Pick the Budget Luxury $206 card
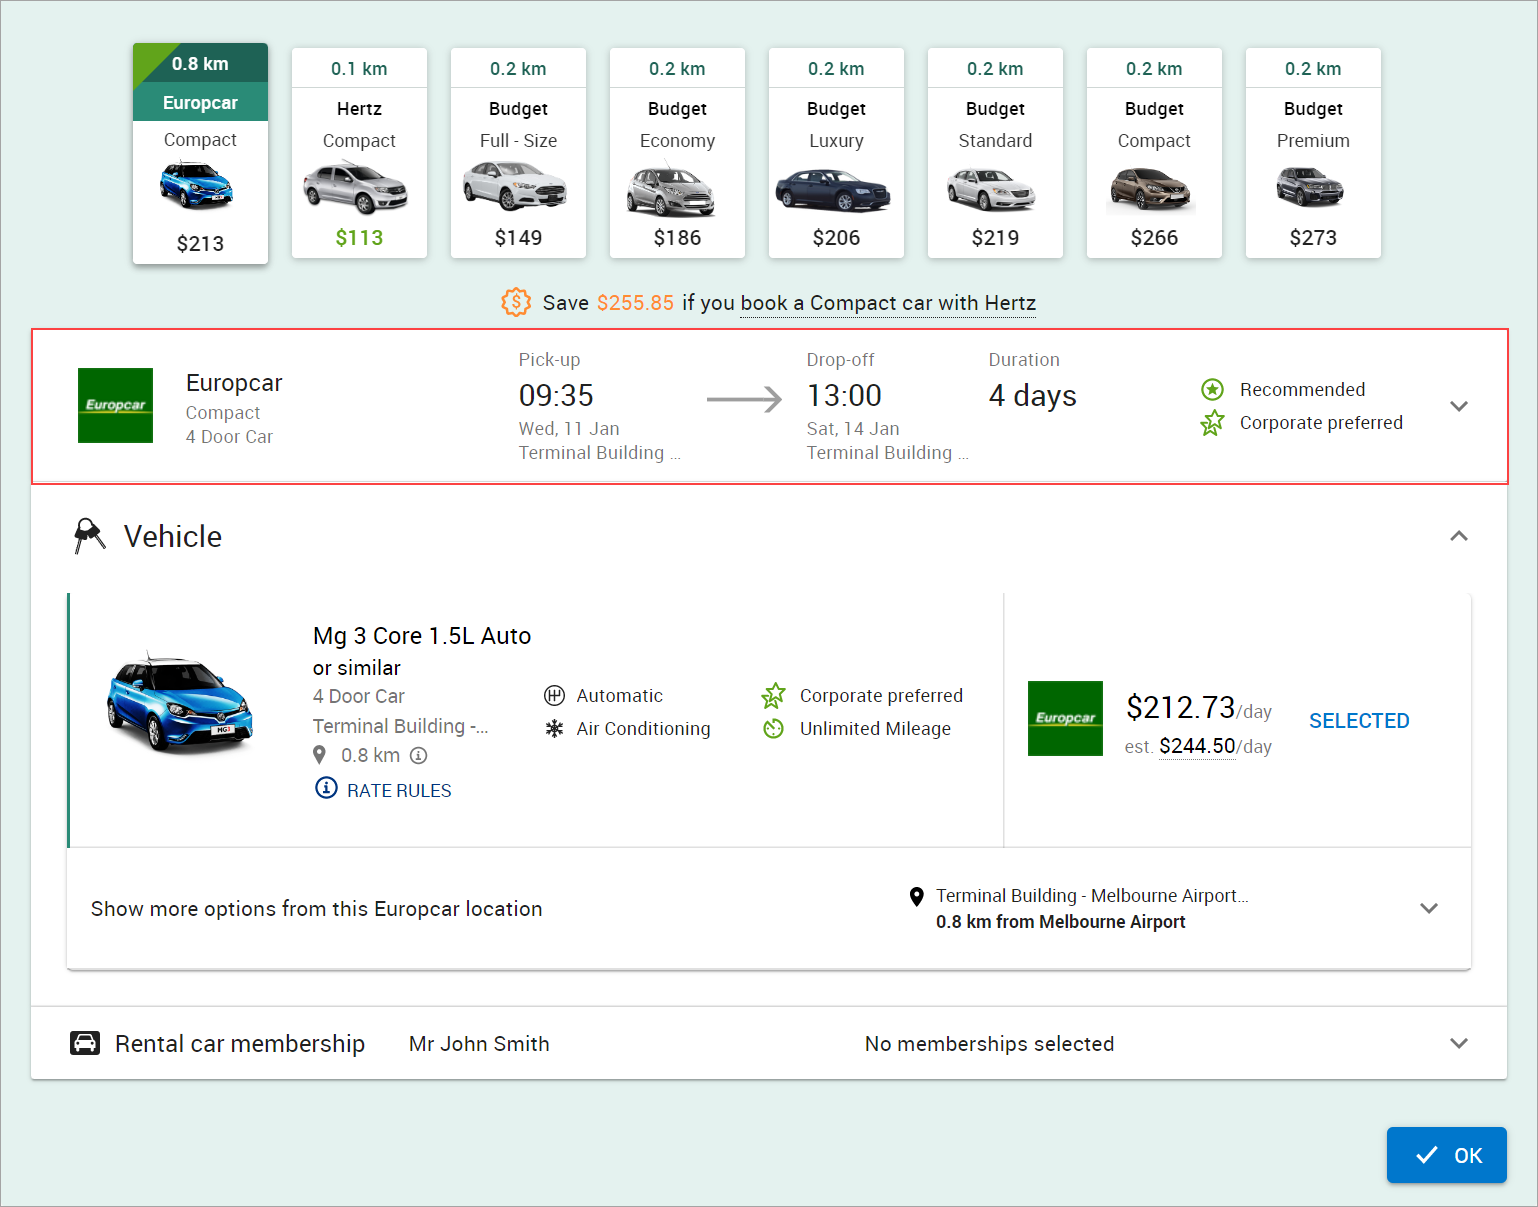This screenshot has height=1207, width=1538. pyautogui.click(x=836, y=153)
